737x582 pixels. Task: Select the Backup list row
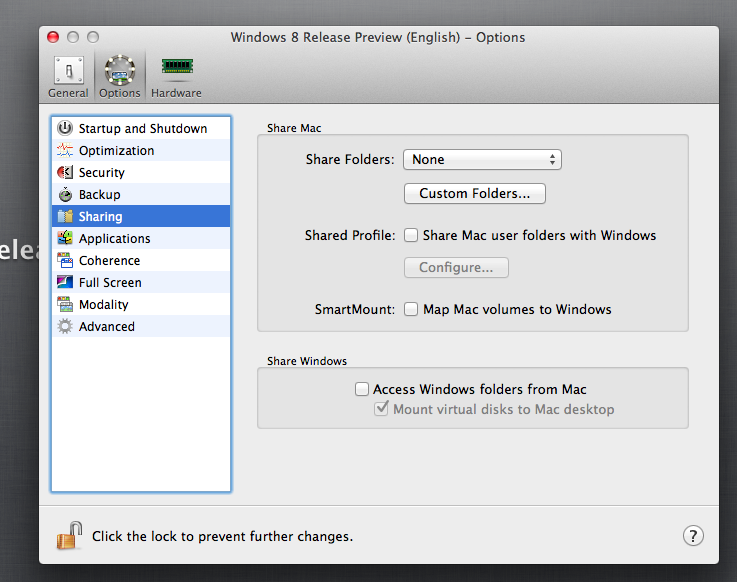click(x=141, y=195)
